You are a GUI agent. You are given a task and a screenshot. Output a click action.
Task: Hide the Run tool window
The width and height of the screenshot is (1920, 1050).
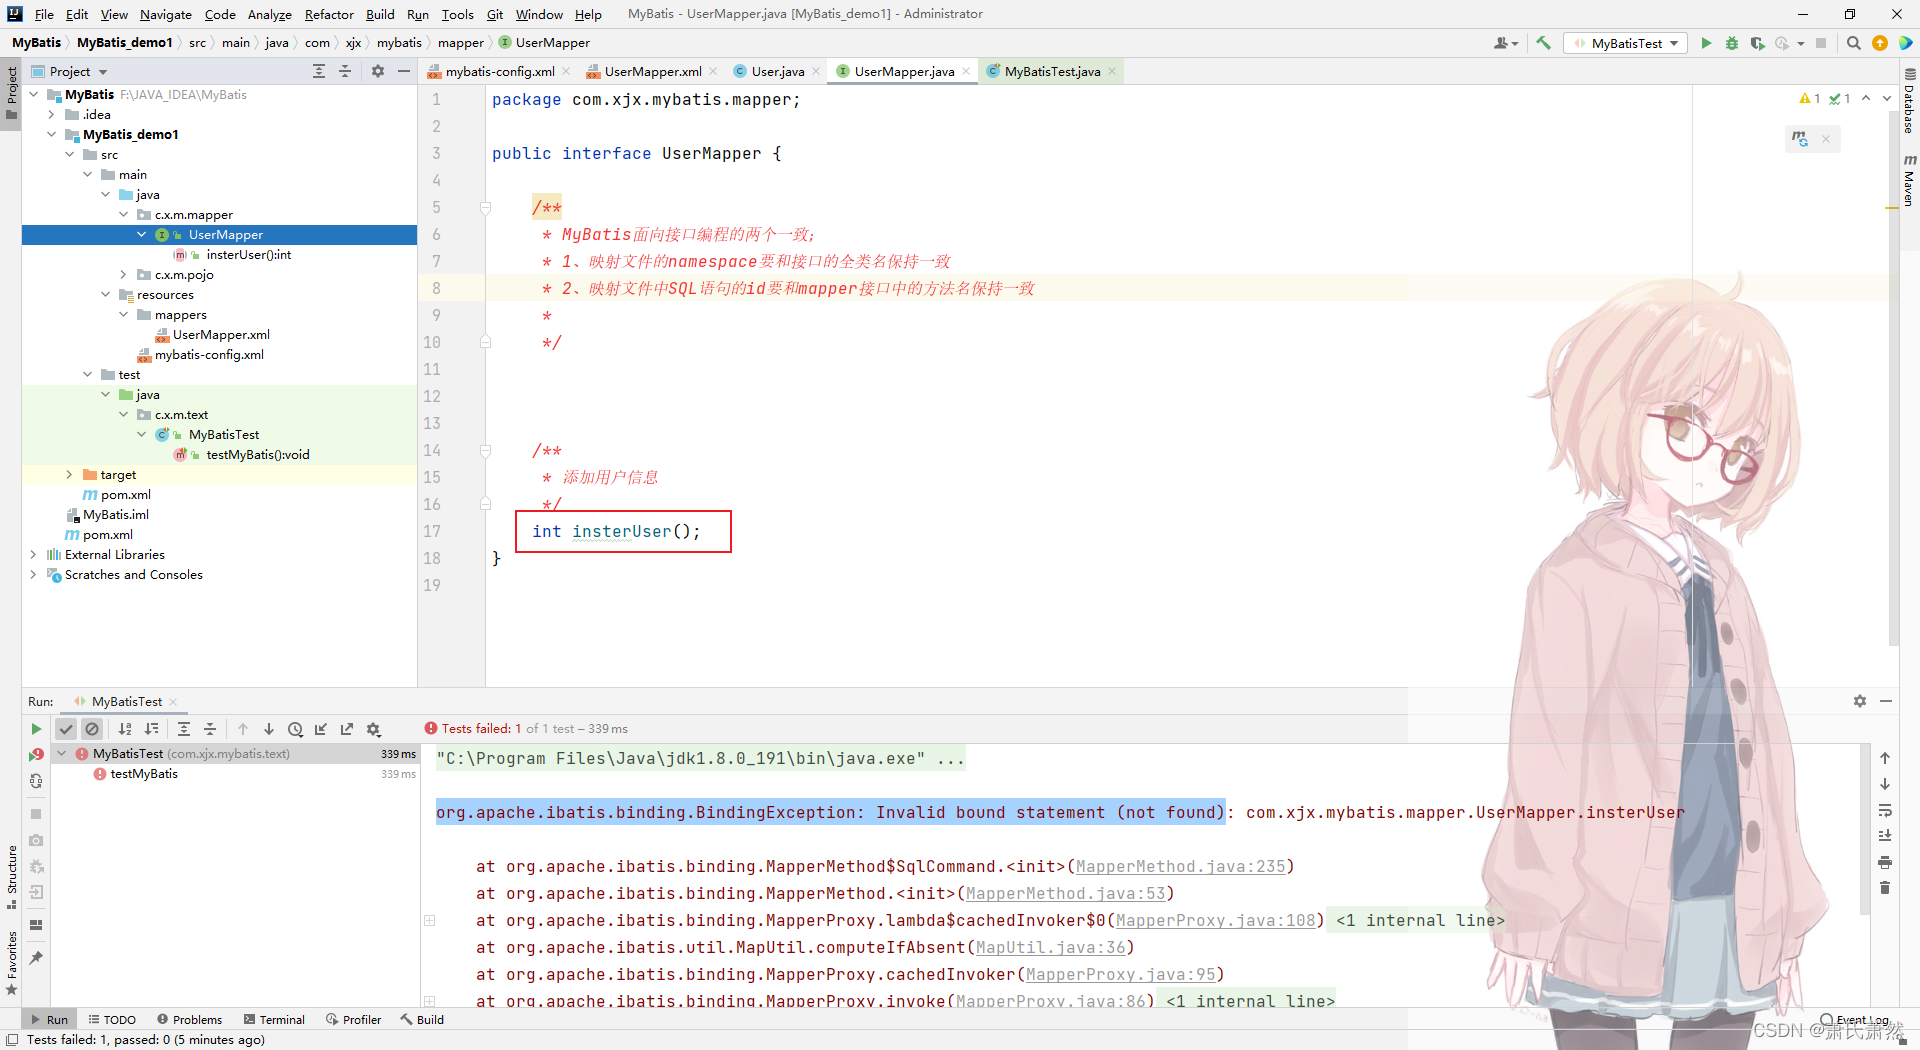pos(1886,701)
